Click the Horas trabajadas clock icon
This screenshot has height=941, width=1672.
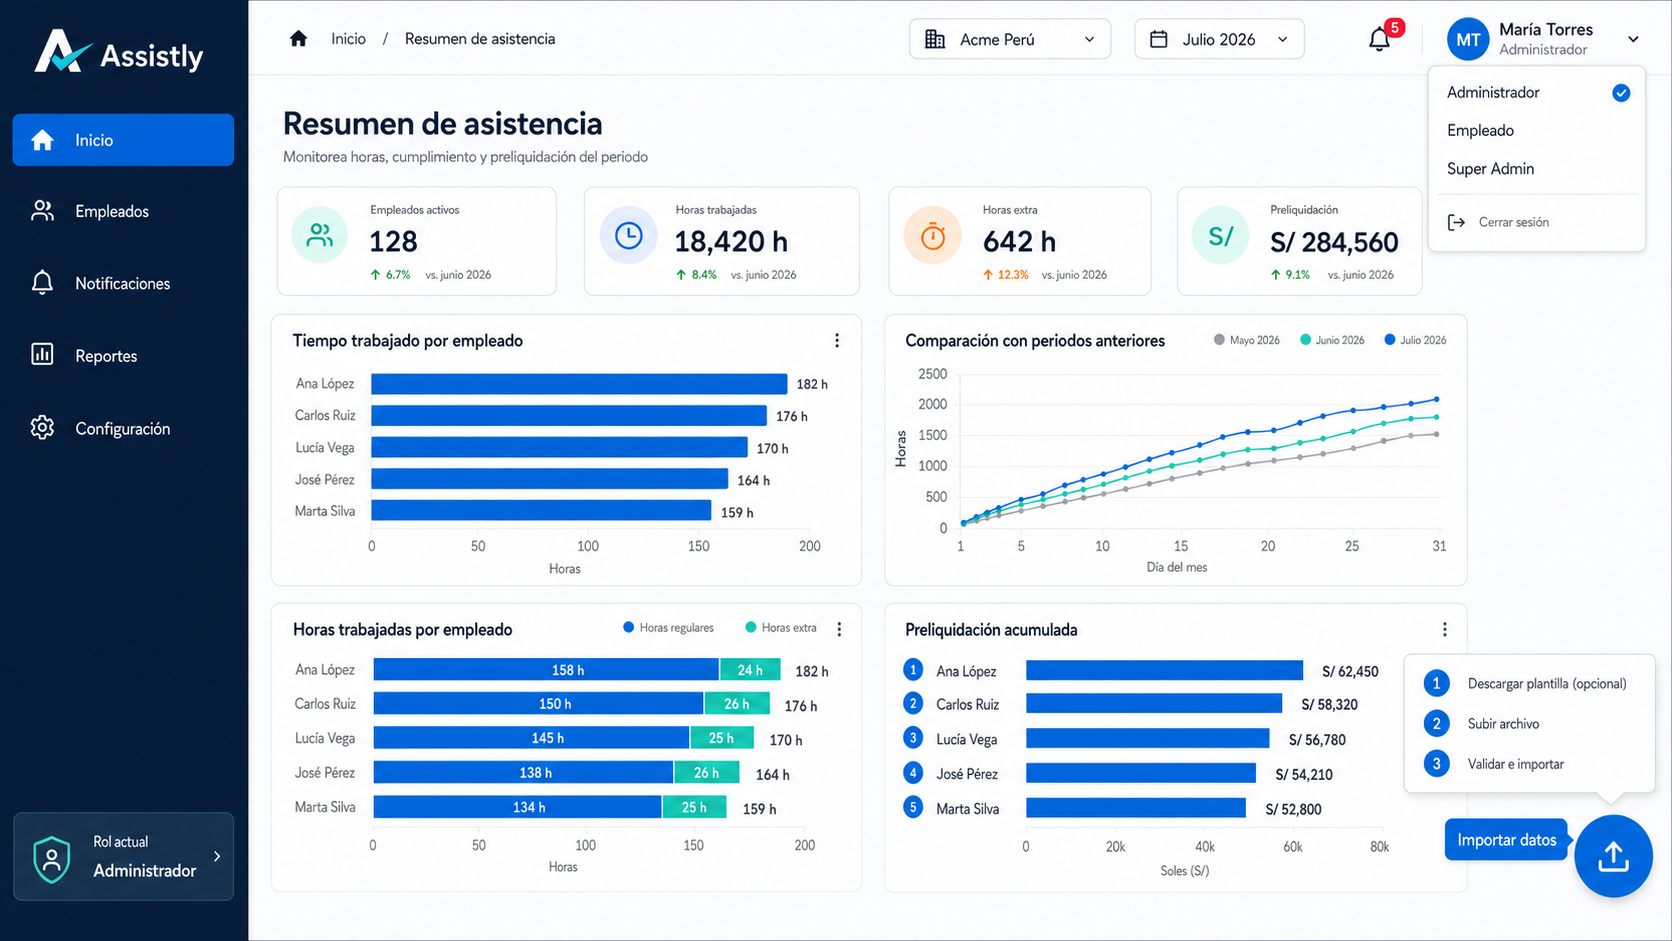click(x=628, y=236)
